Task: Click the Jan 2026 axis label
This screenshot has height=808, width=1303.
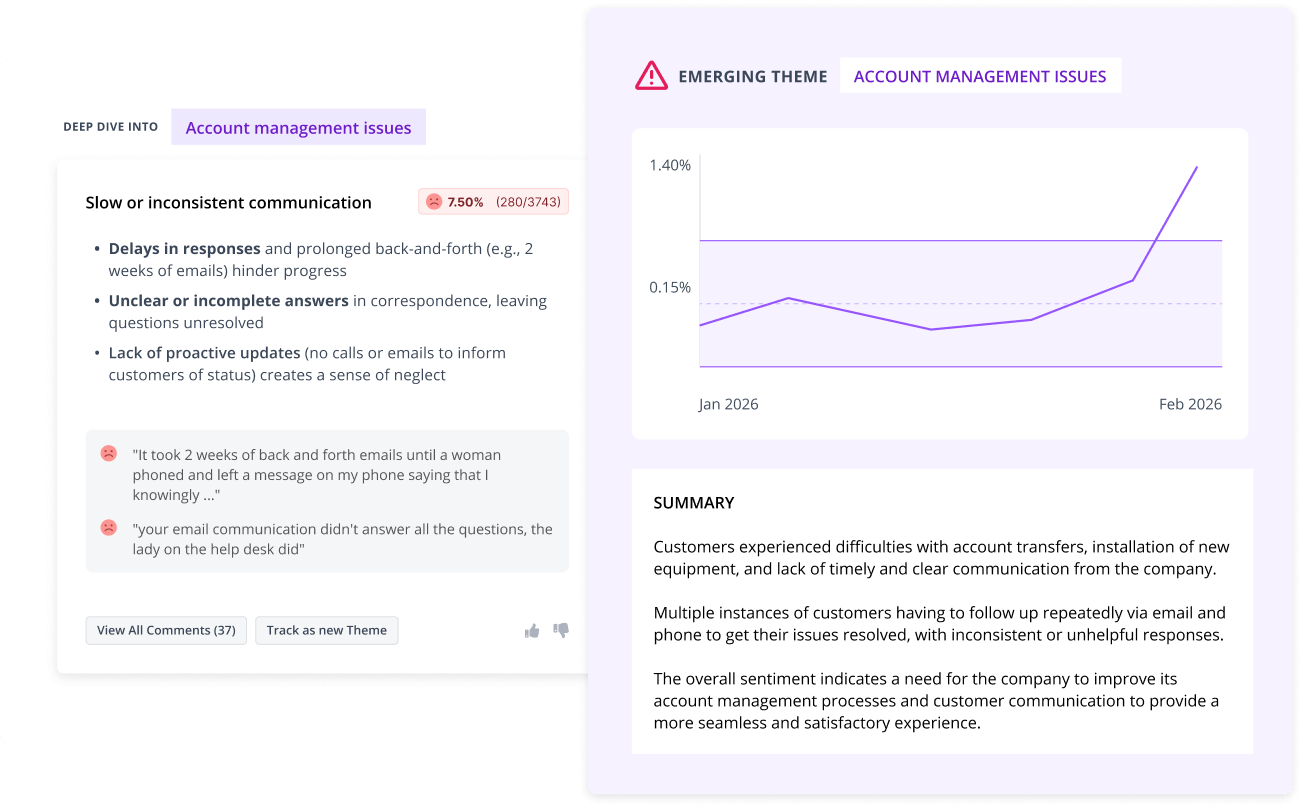Action: click(x=728, y=404)
